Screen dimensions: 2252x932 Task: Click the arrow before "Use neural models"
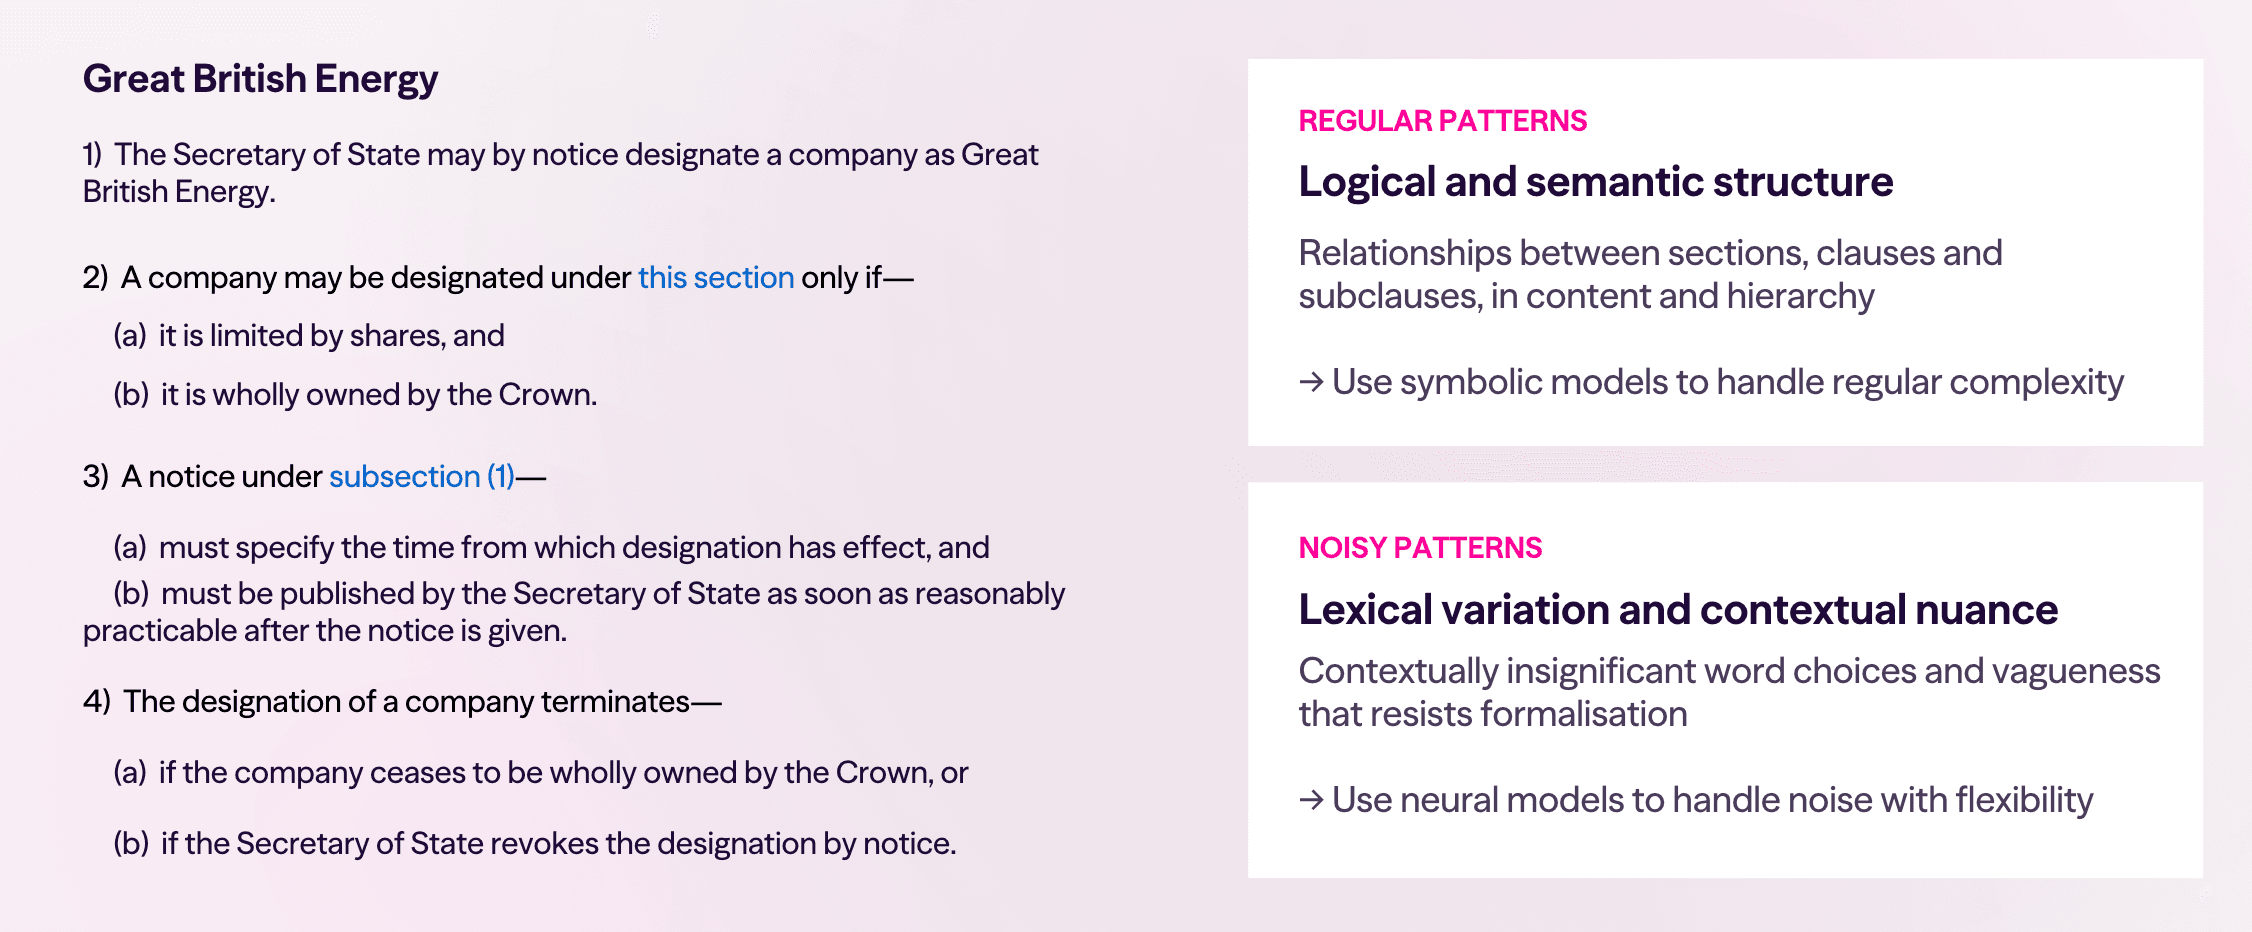(x=1311, y=800)
